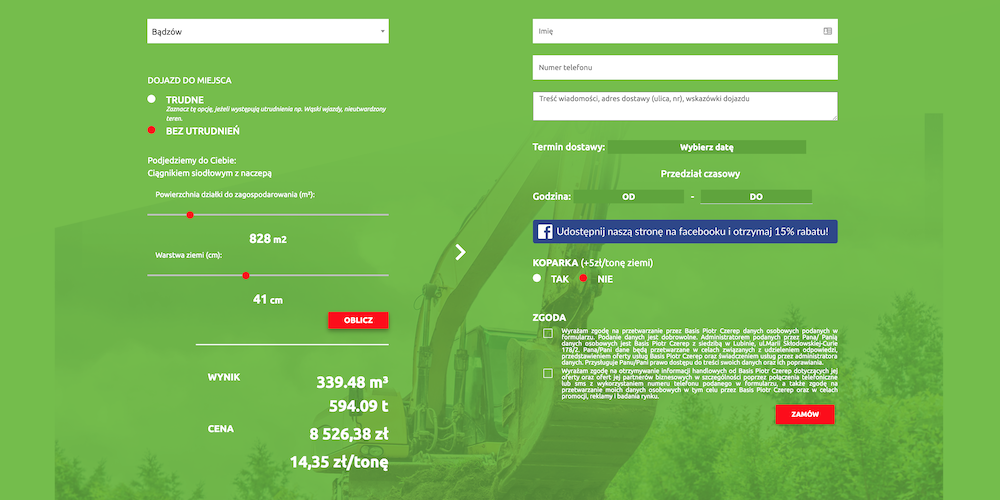Click the contact card icon in Imię field
The image size is (1000, 500).
pyautogui.click(x=827, y=31)
